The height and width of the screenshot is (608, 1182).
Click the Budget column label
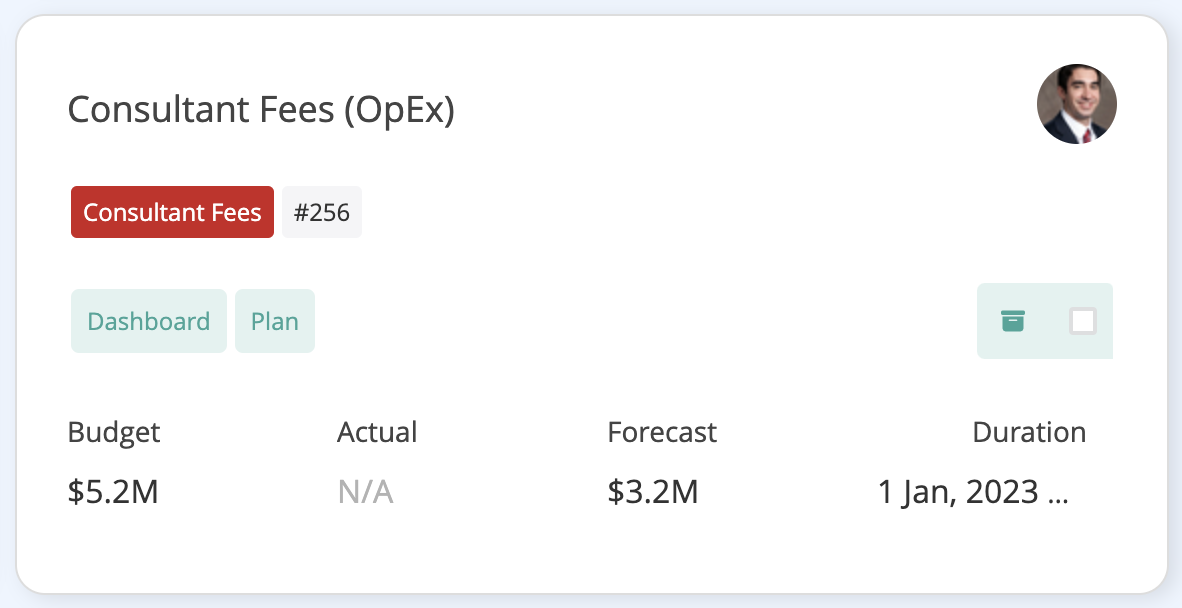point(114,432)
